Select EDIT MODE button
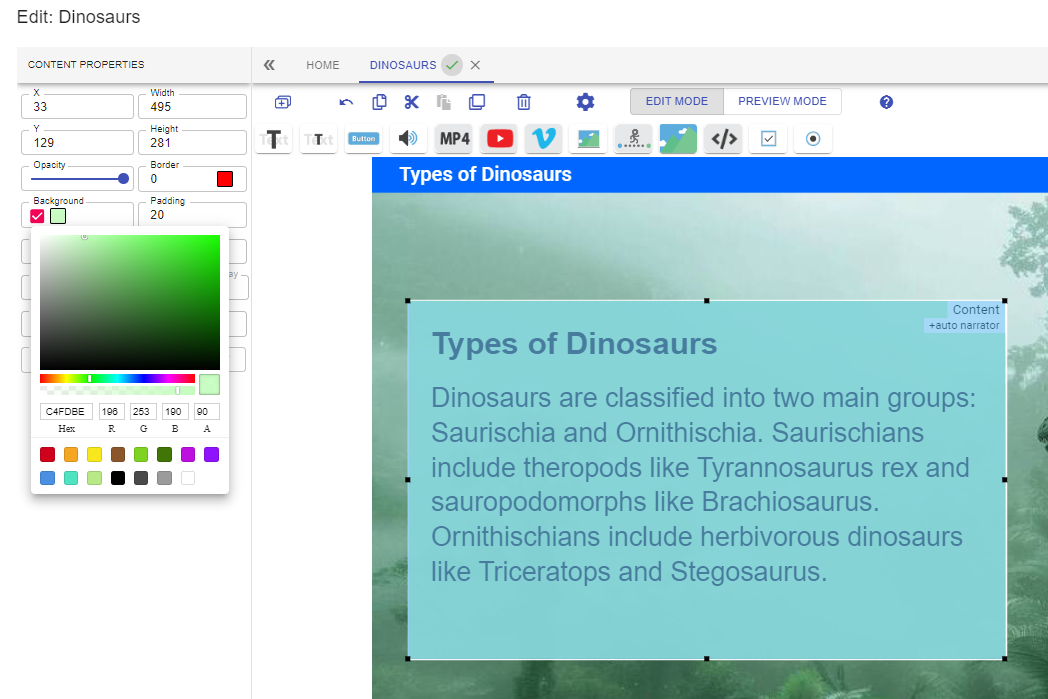This screenshot has height=699, width=1048. (x=676, y=102)
